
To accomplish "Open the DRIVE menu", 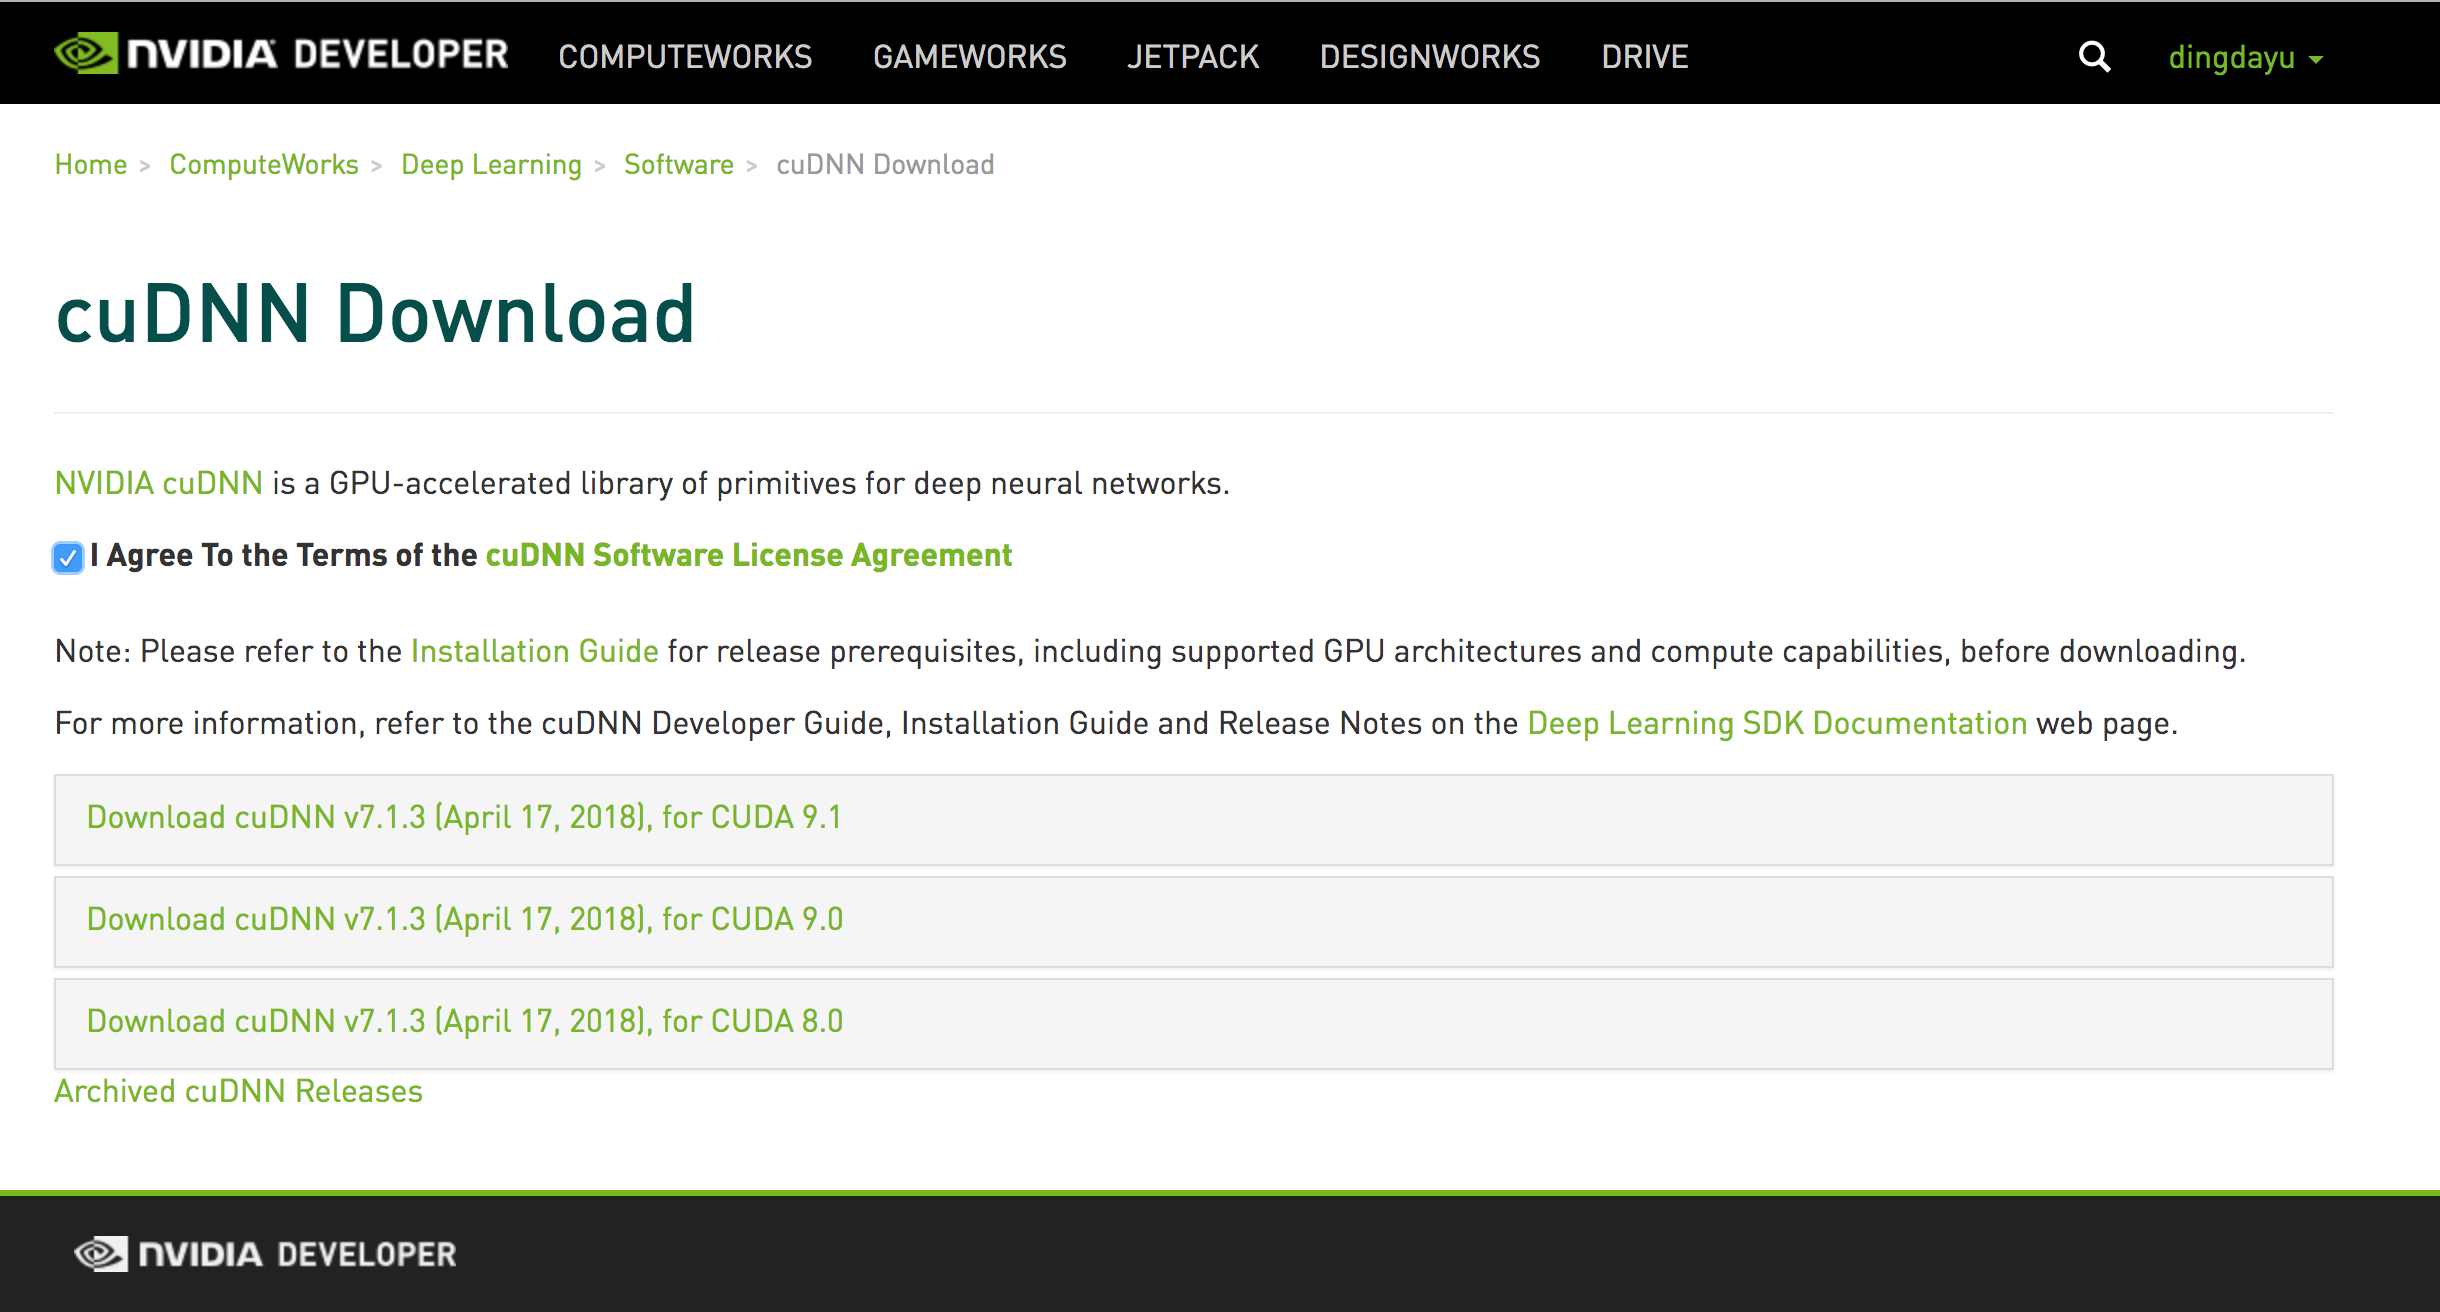I will 1645,57.
